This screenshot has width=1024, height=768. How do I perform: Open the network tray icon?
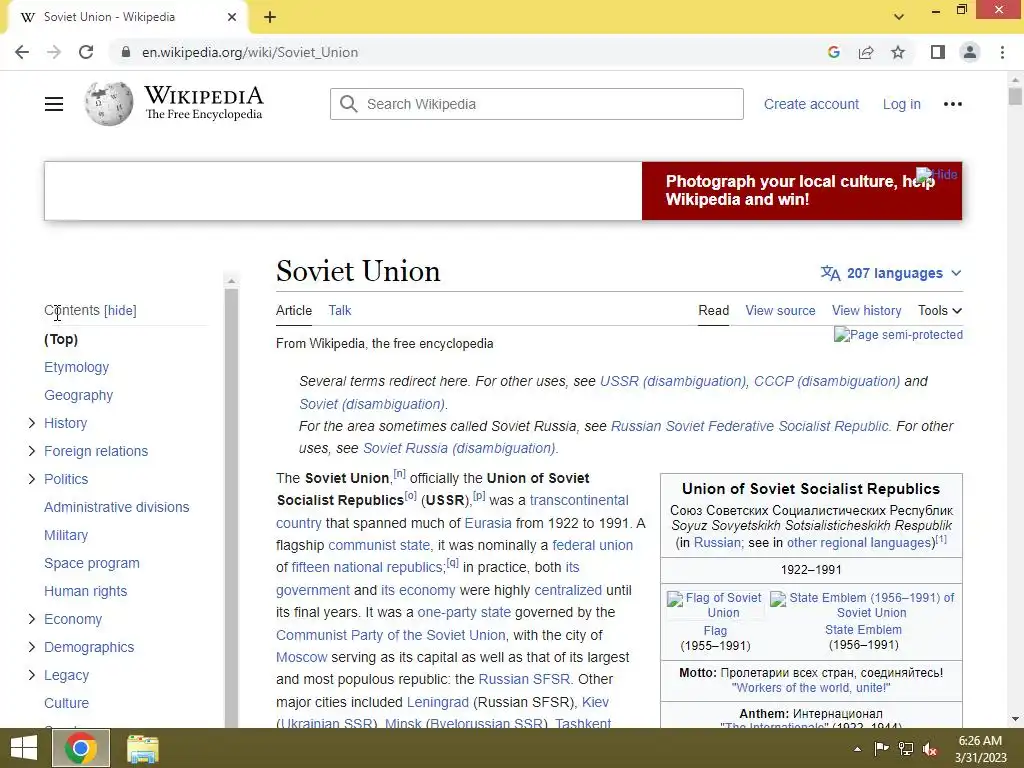click(905, 749)
